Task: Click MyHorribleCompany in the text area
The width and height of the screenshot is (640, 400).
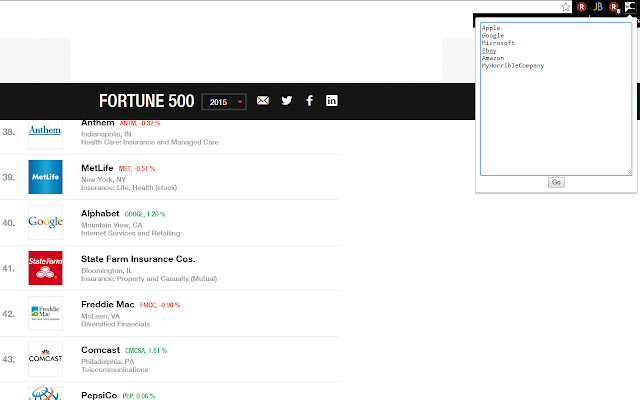Action: click(x=513, y=66)
